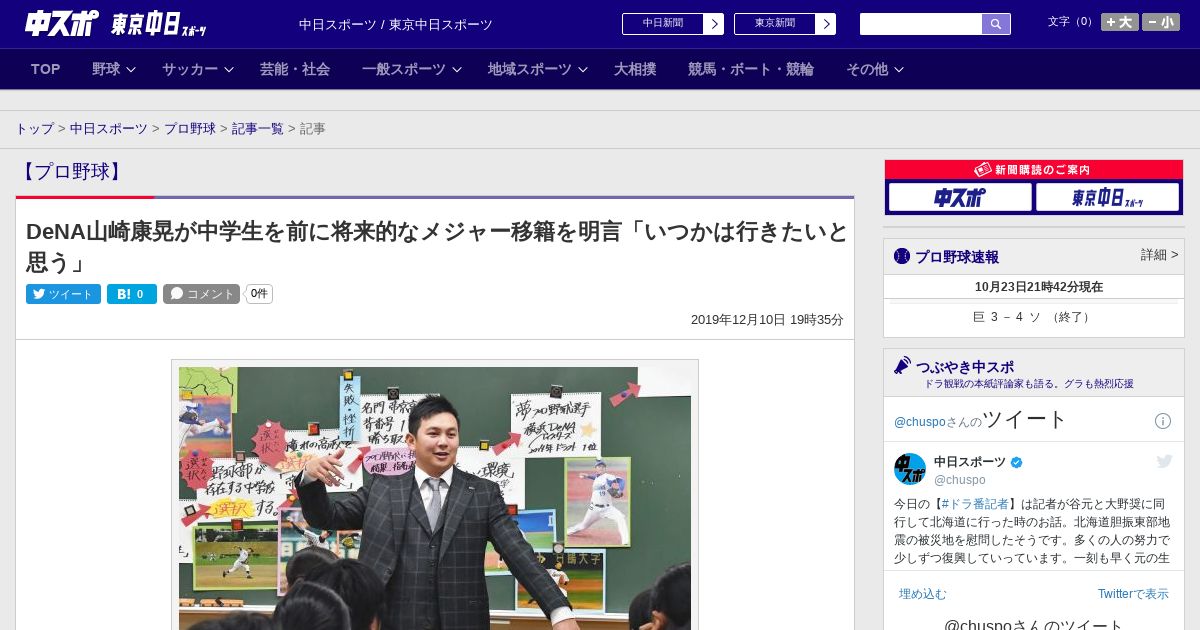Expand the 一般スポーツ dropdown chevron
This screenshot has height=630, width=1200.
[457, 69]
